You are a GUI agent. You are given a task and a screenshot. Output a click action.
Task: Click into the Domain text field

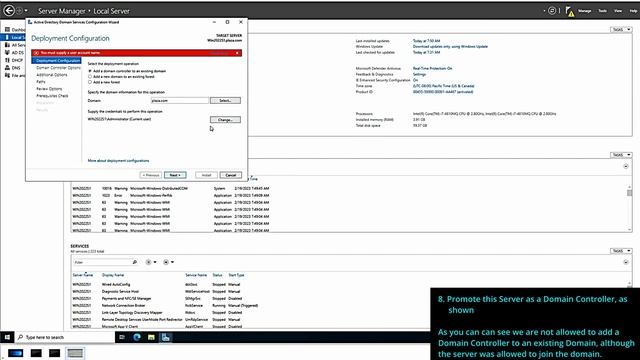pos(180,100)
